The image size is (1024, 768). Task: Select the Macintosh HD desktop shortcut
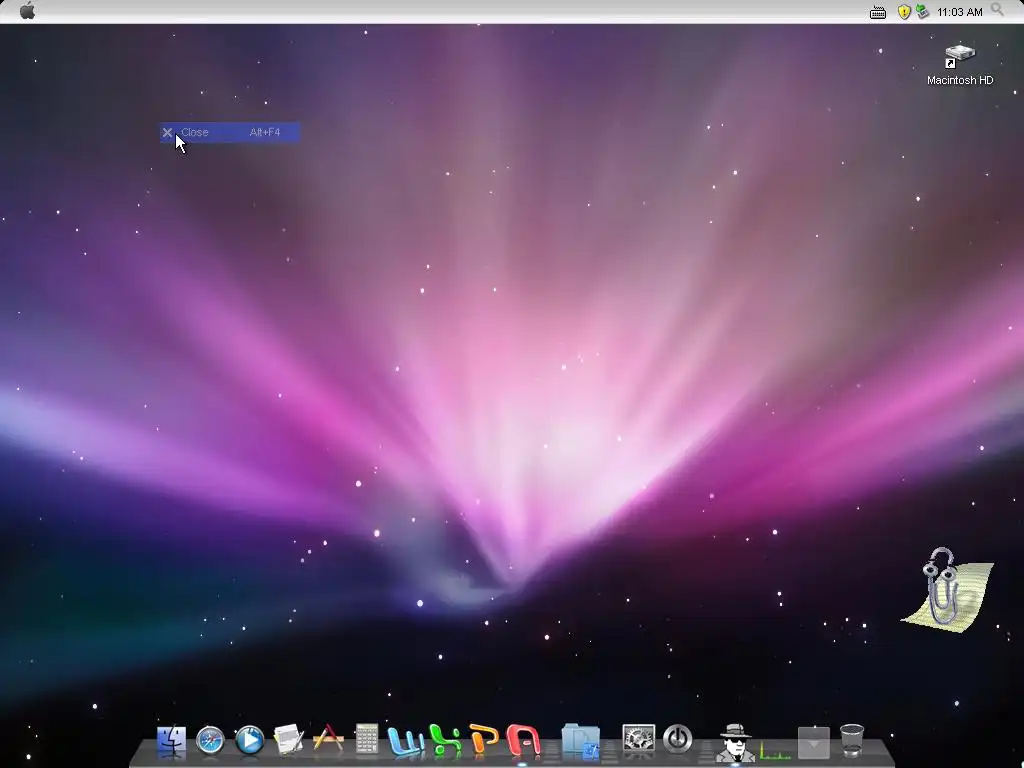pos(959,64)
